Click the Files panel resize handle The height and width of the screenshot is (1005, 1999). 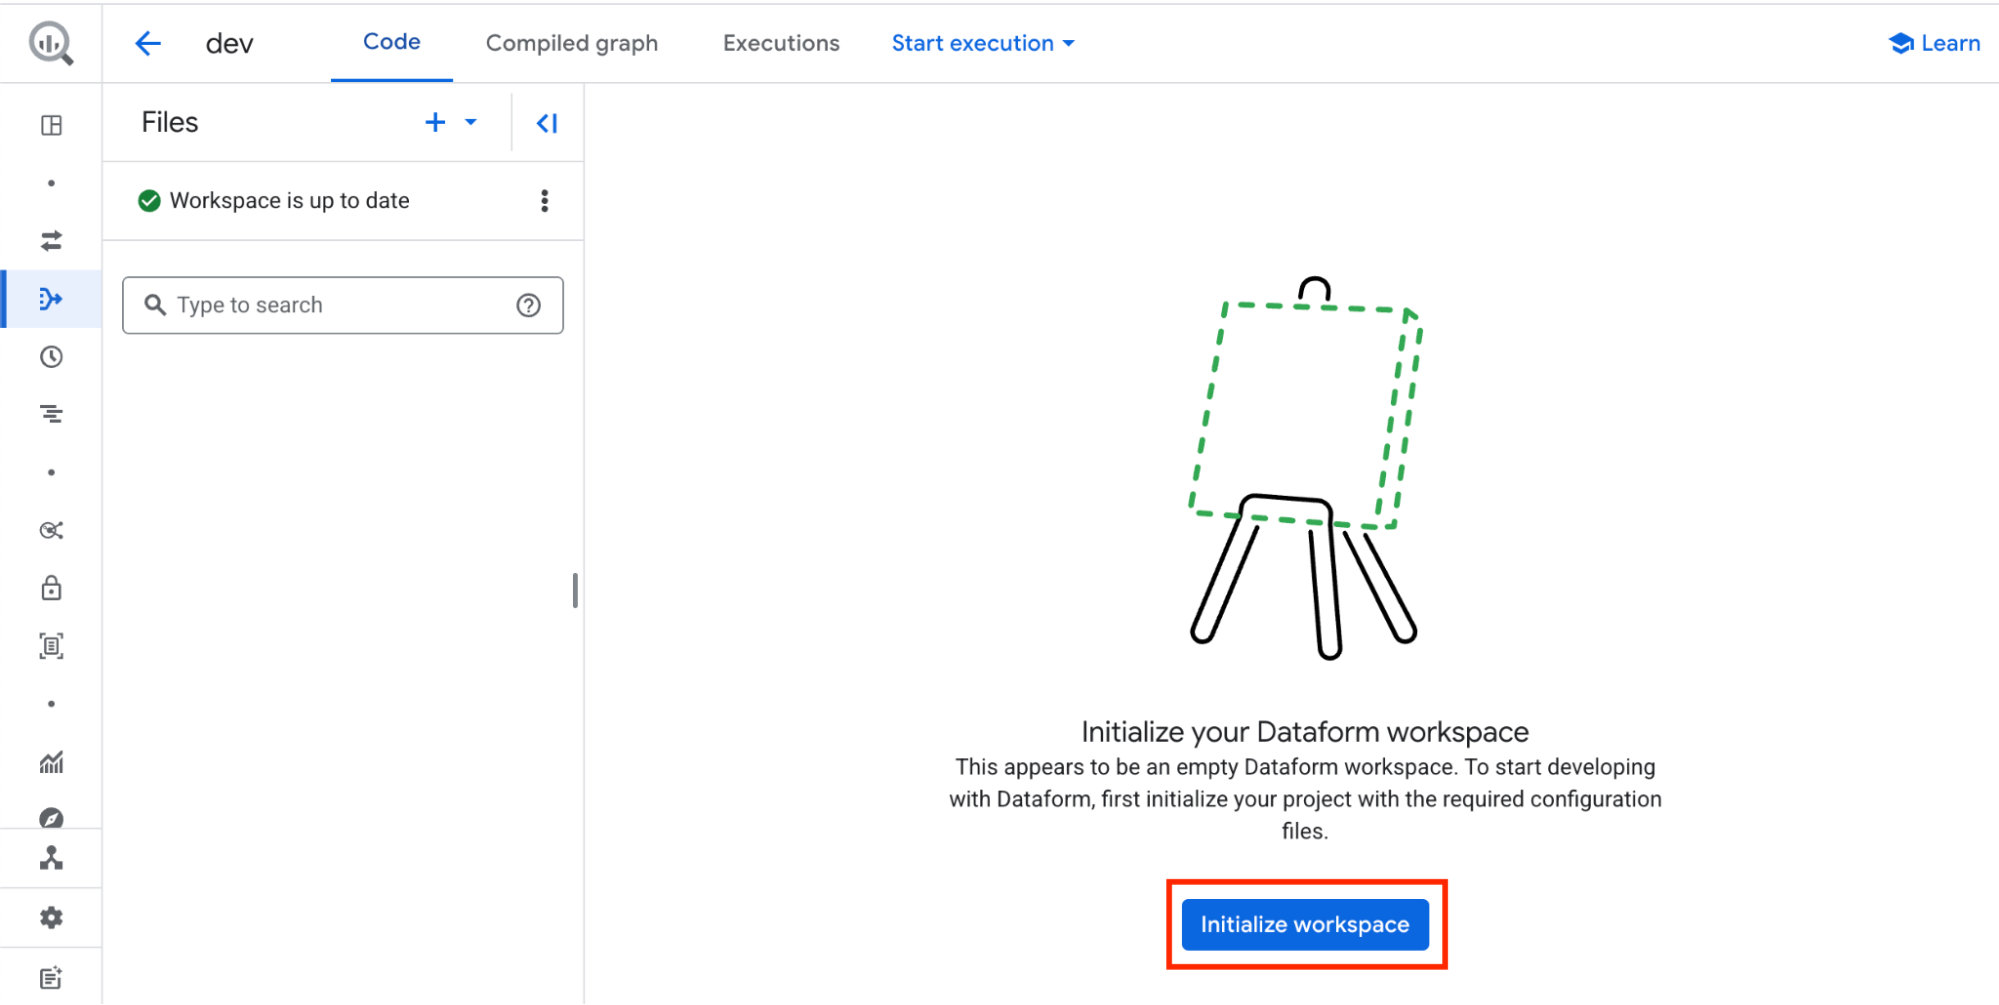(575, 590)
